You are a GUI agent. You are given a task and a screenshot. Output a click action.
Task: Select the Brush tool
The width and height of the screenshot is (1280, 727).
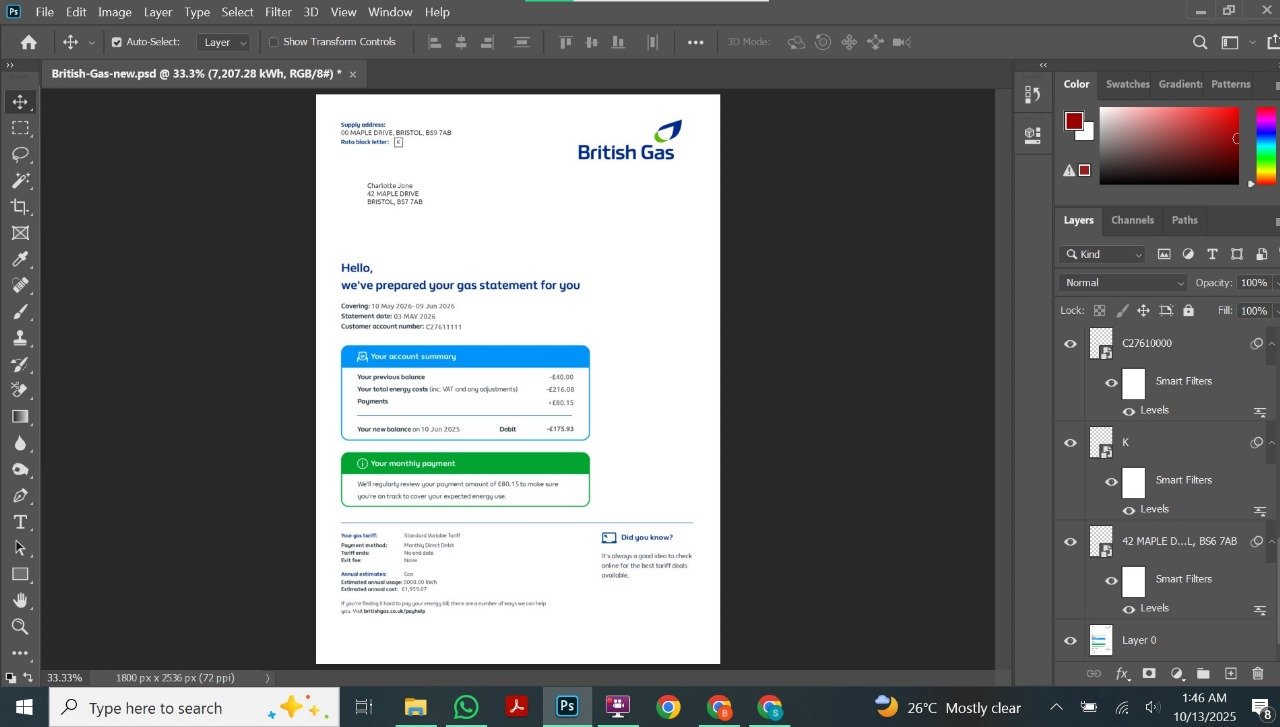click(20, 311)
